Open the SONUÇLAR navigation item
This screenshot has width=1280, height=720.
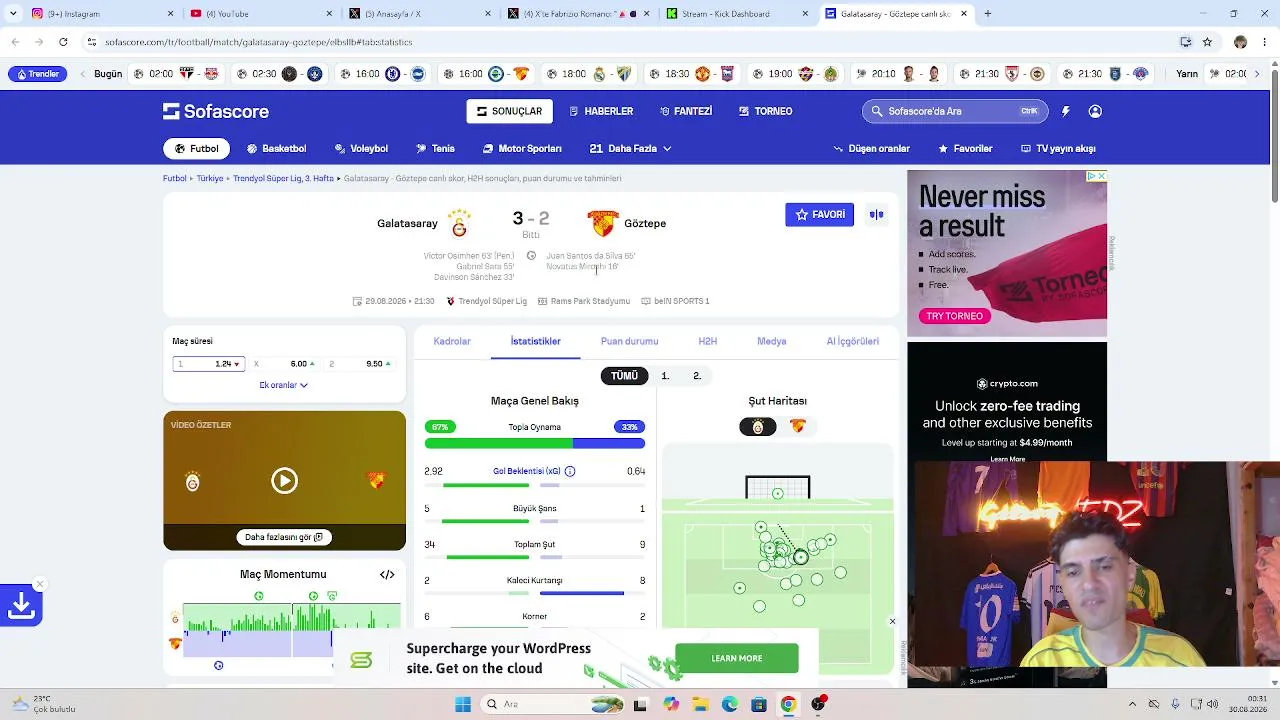pyautogui.click(x=510, y=111)
